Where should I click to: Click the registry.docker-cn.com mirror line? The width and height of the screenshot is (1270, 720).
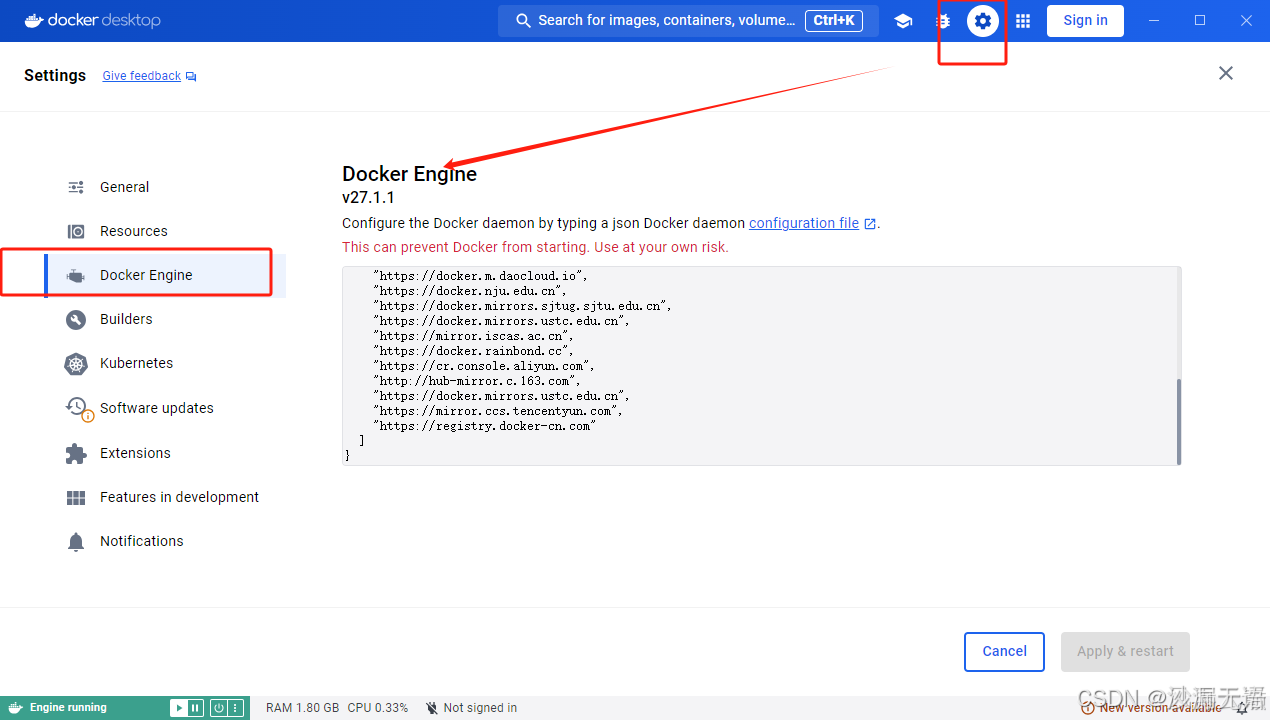click(485, 426)
